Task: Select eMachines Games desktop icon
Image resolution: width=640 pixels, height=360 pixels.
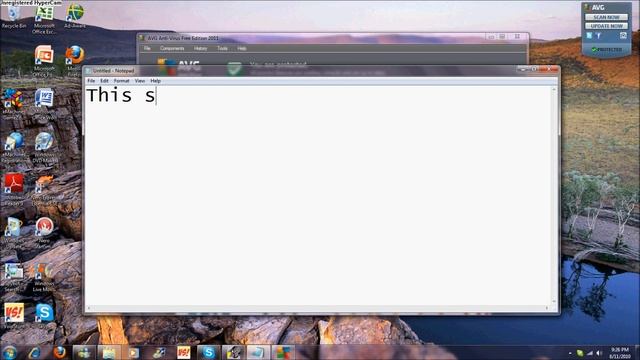Action: pos(13,104)
